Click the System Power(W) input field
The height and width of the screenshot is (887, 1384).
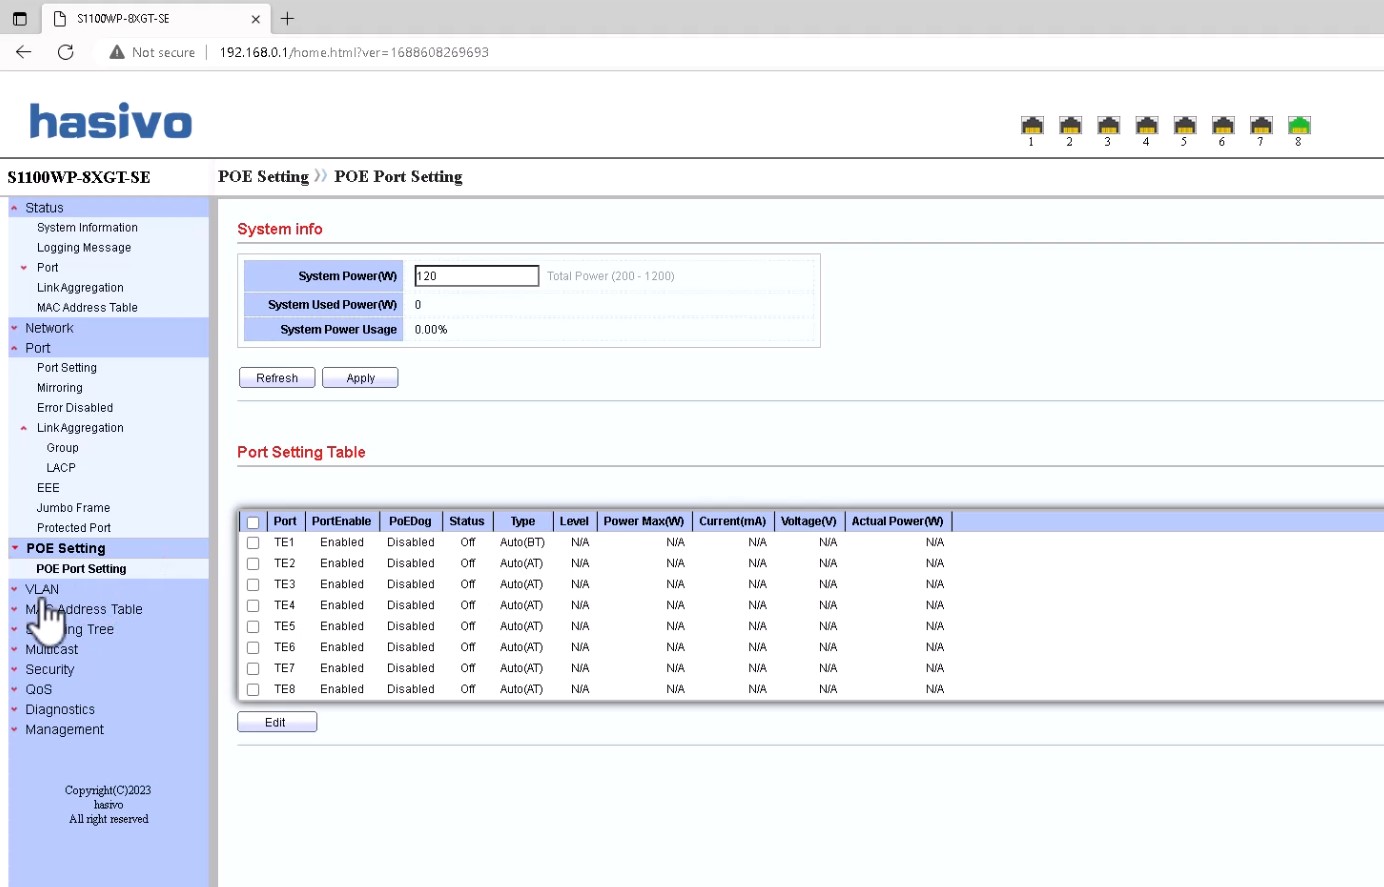pyautogui.click(x=476, y=276)
